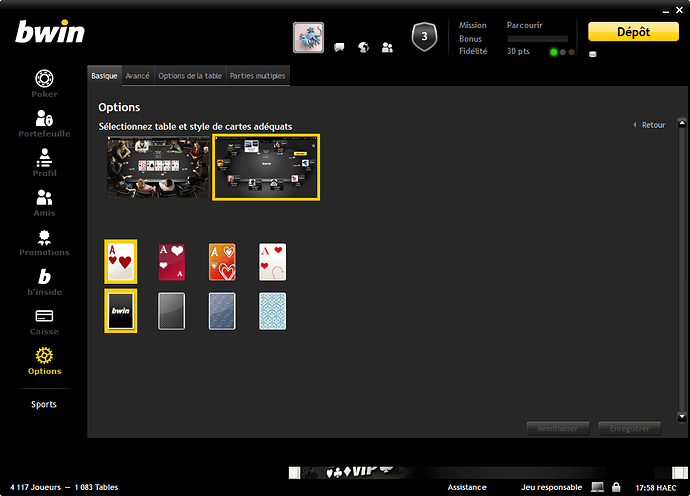Minimize the bwin window

[x=666, y=11]
